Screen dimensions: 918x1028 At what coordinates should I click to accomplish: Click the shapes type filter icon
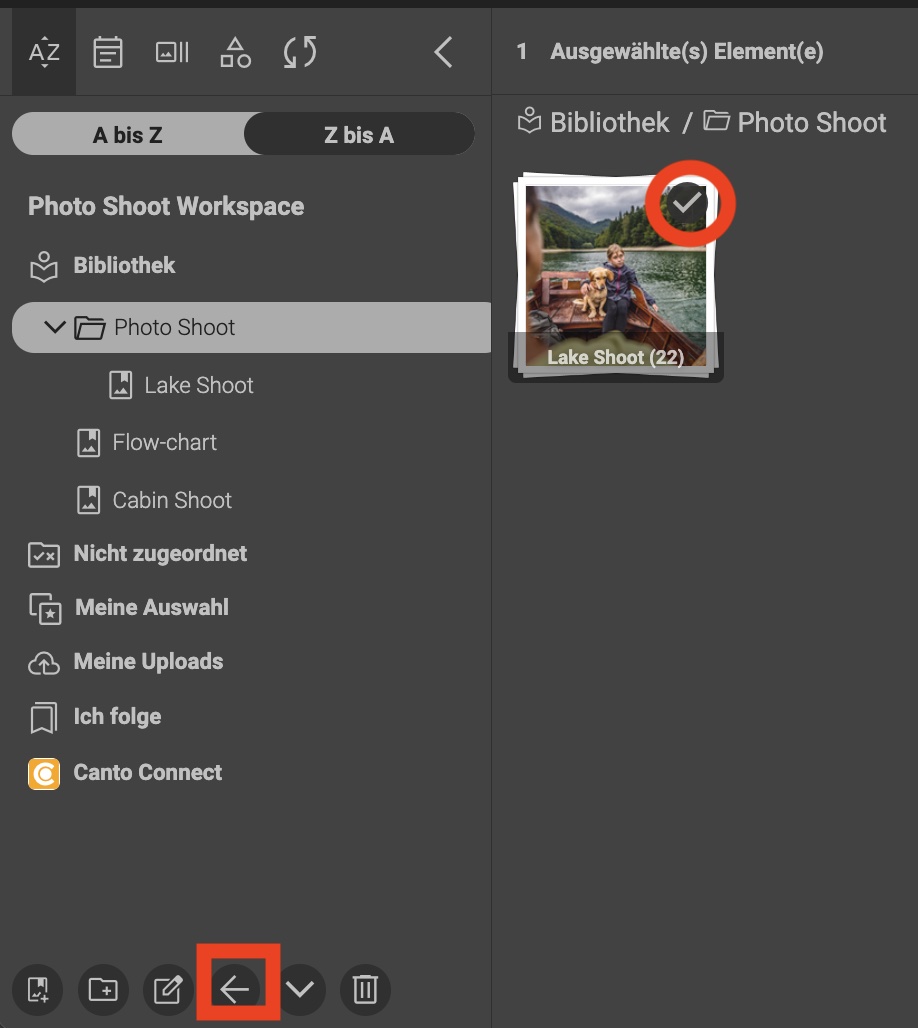click(235, 53)
